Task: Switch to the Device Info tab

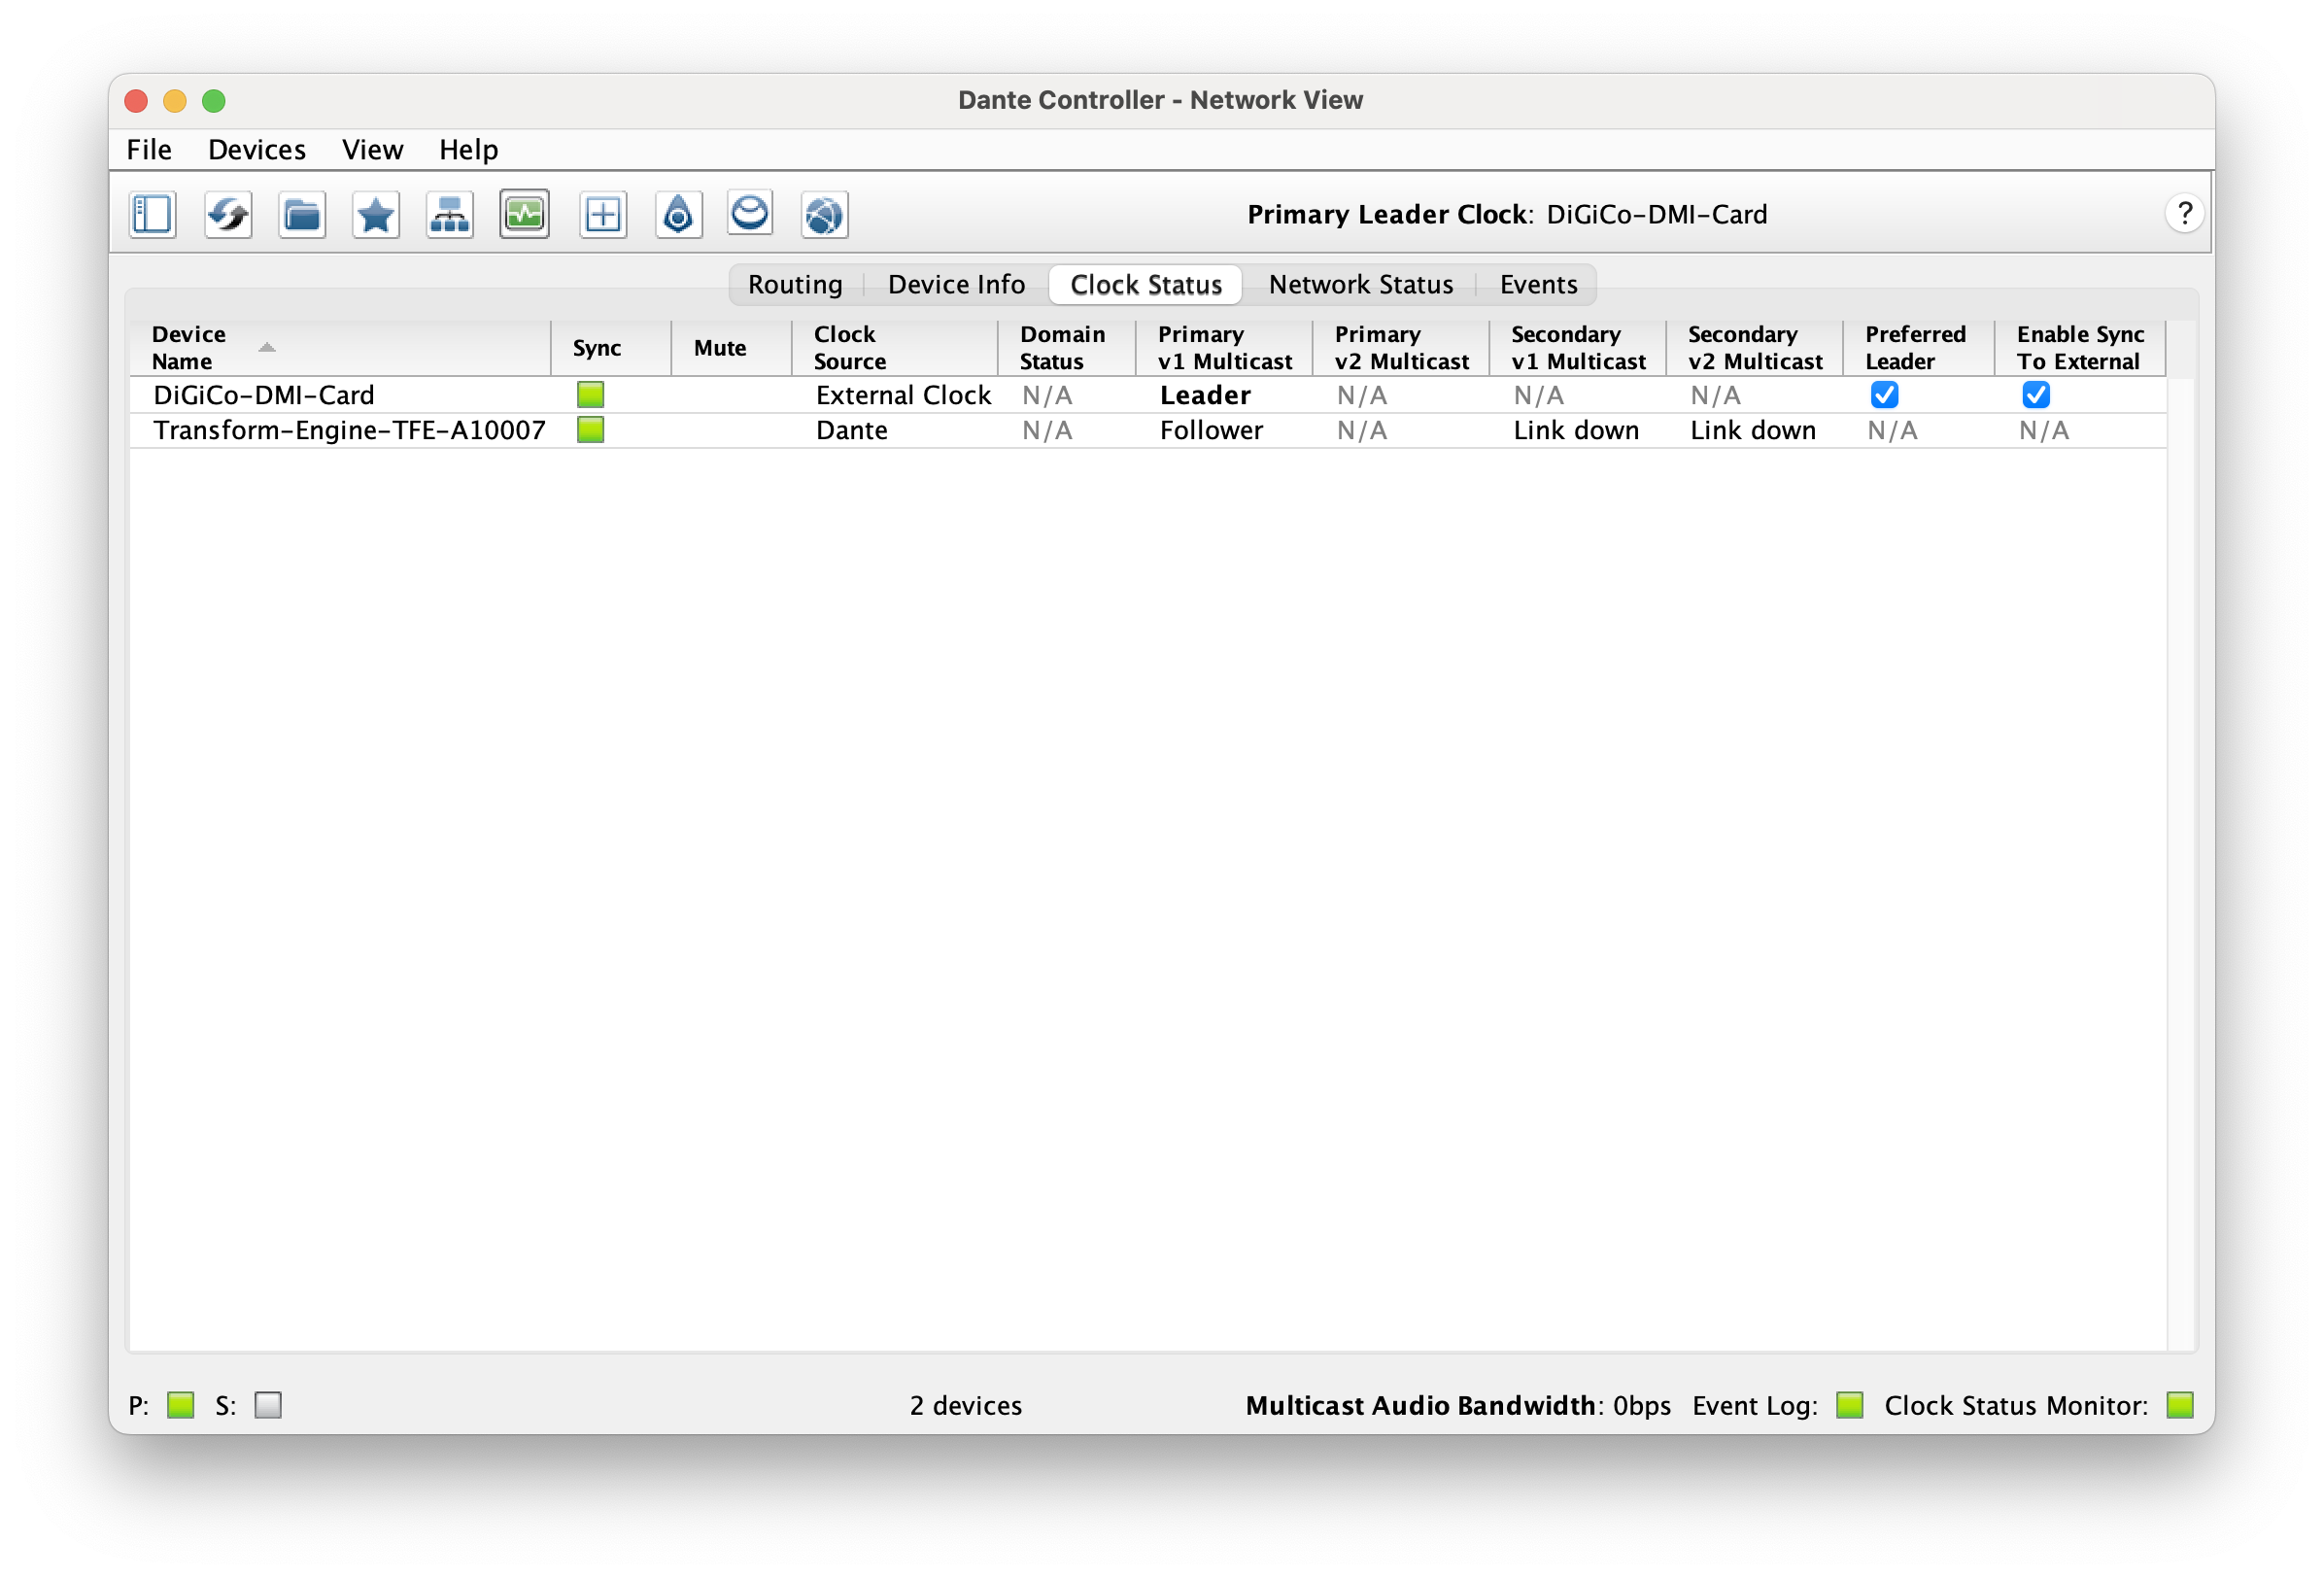Action: pos(956,285)
